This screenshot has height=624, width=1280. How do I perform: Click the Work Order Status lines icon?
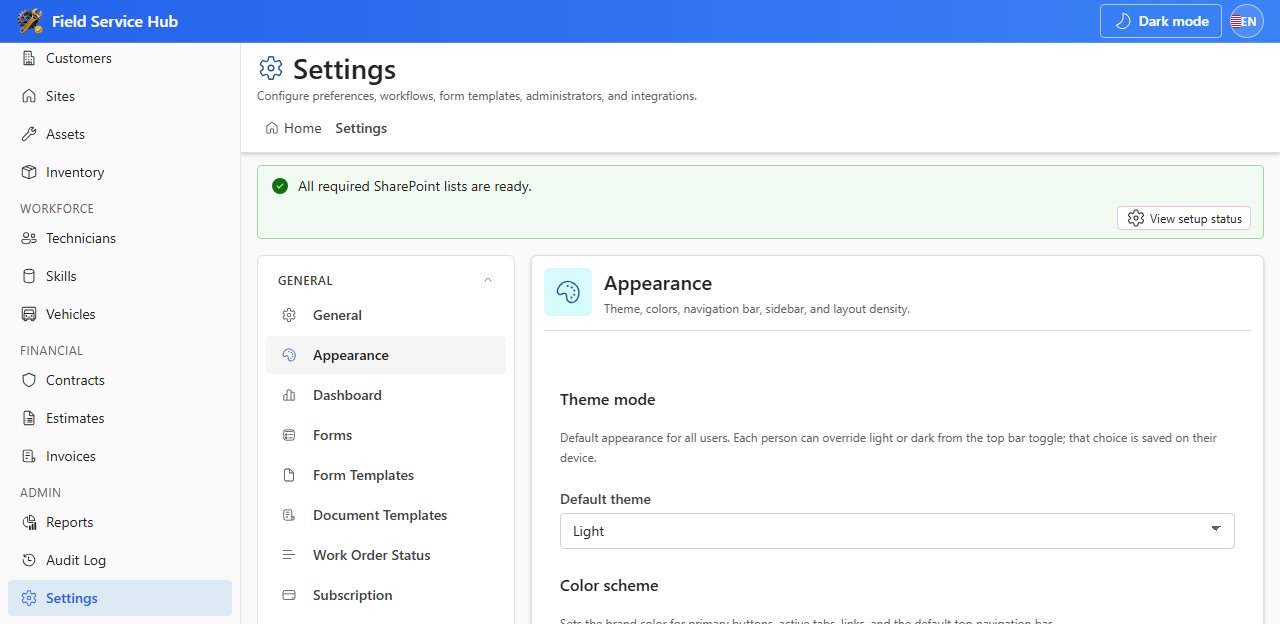pyautogui.click(x=289, y=555)
